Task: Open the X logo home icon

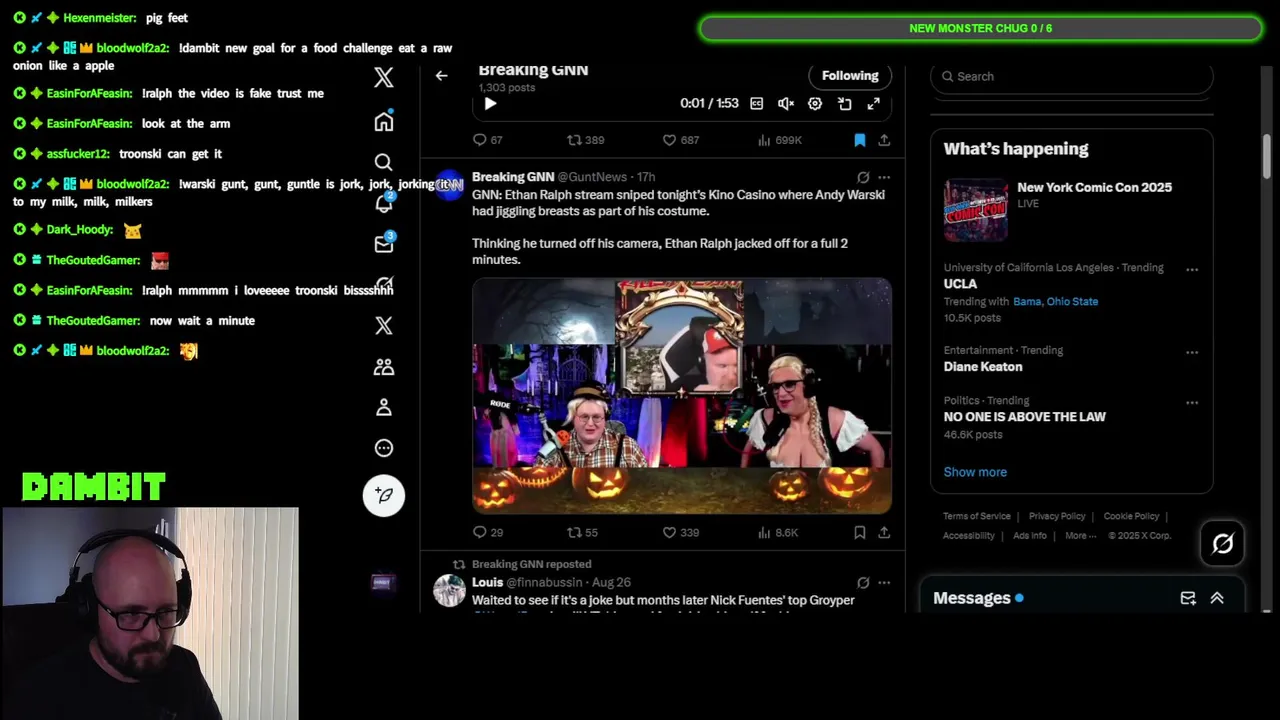Action: (x=384, y=78)
